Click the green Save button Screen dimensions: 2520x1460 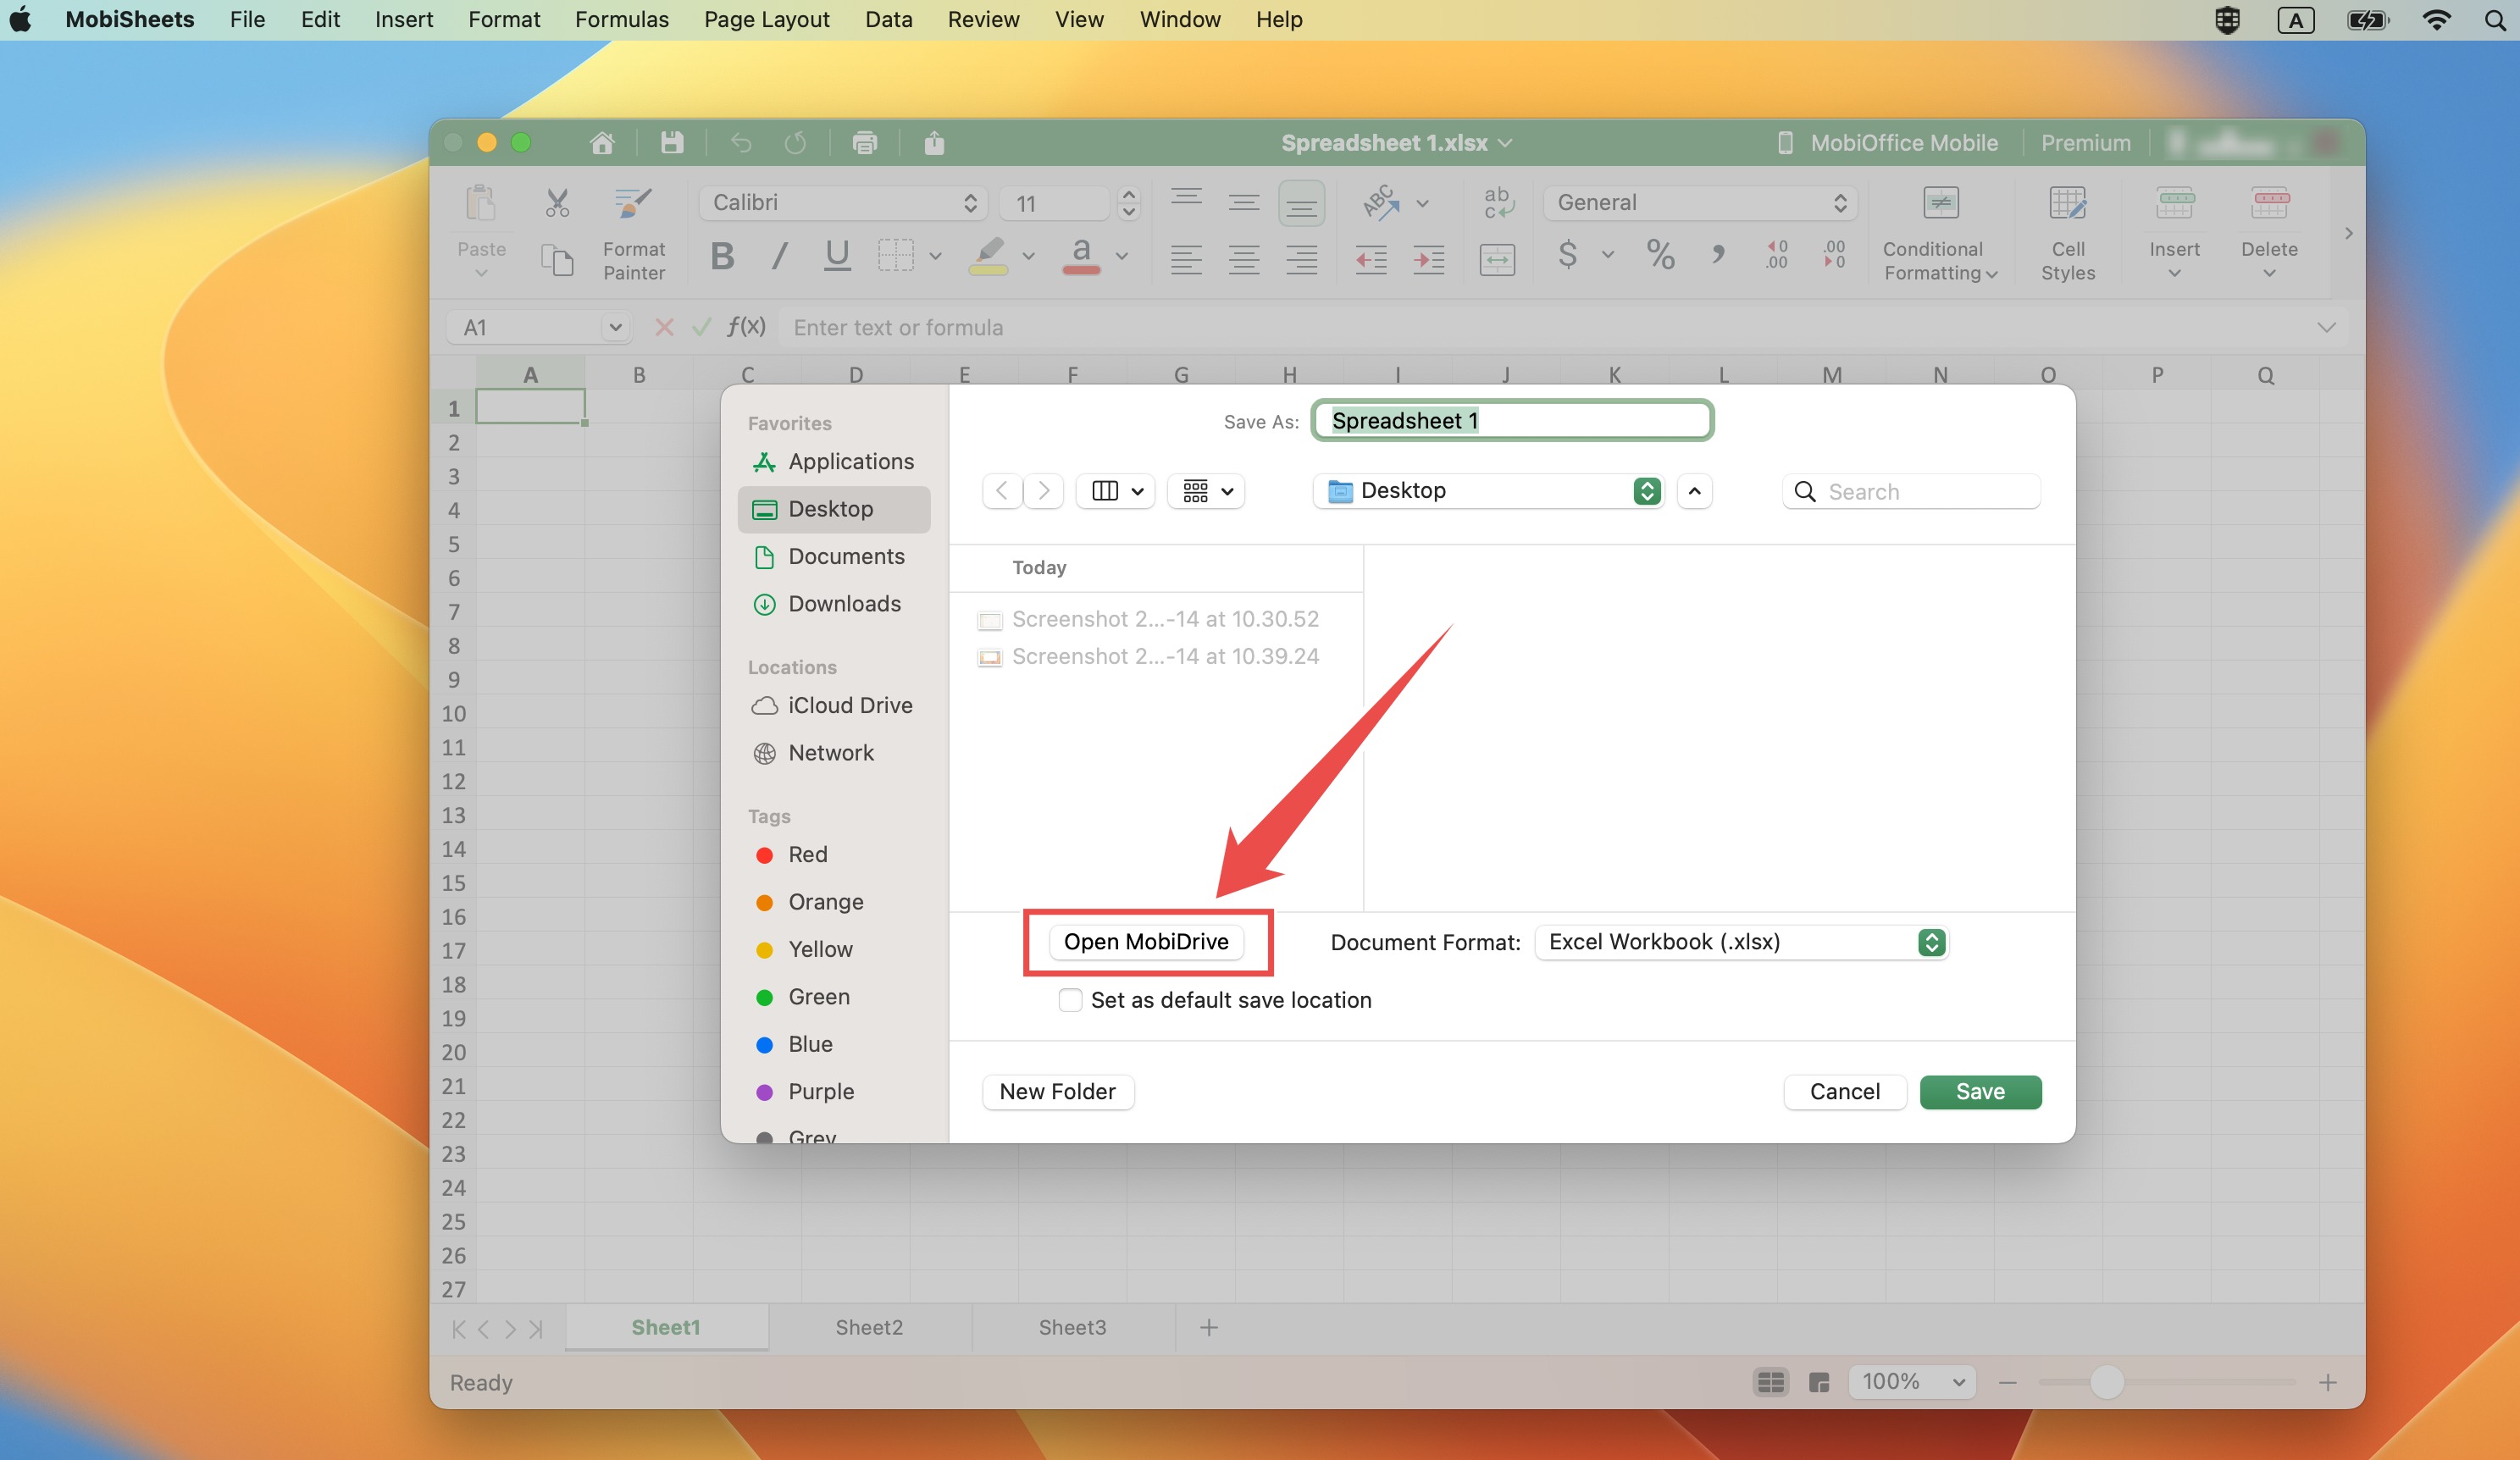(1980, 1092)
